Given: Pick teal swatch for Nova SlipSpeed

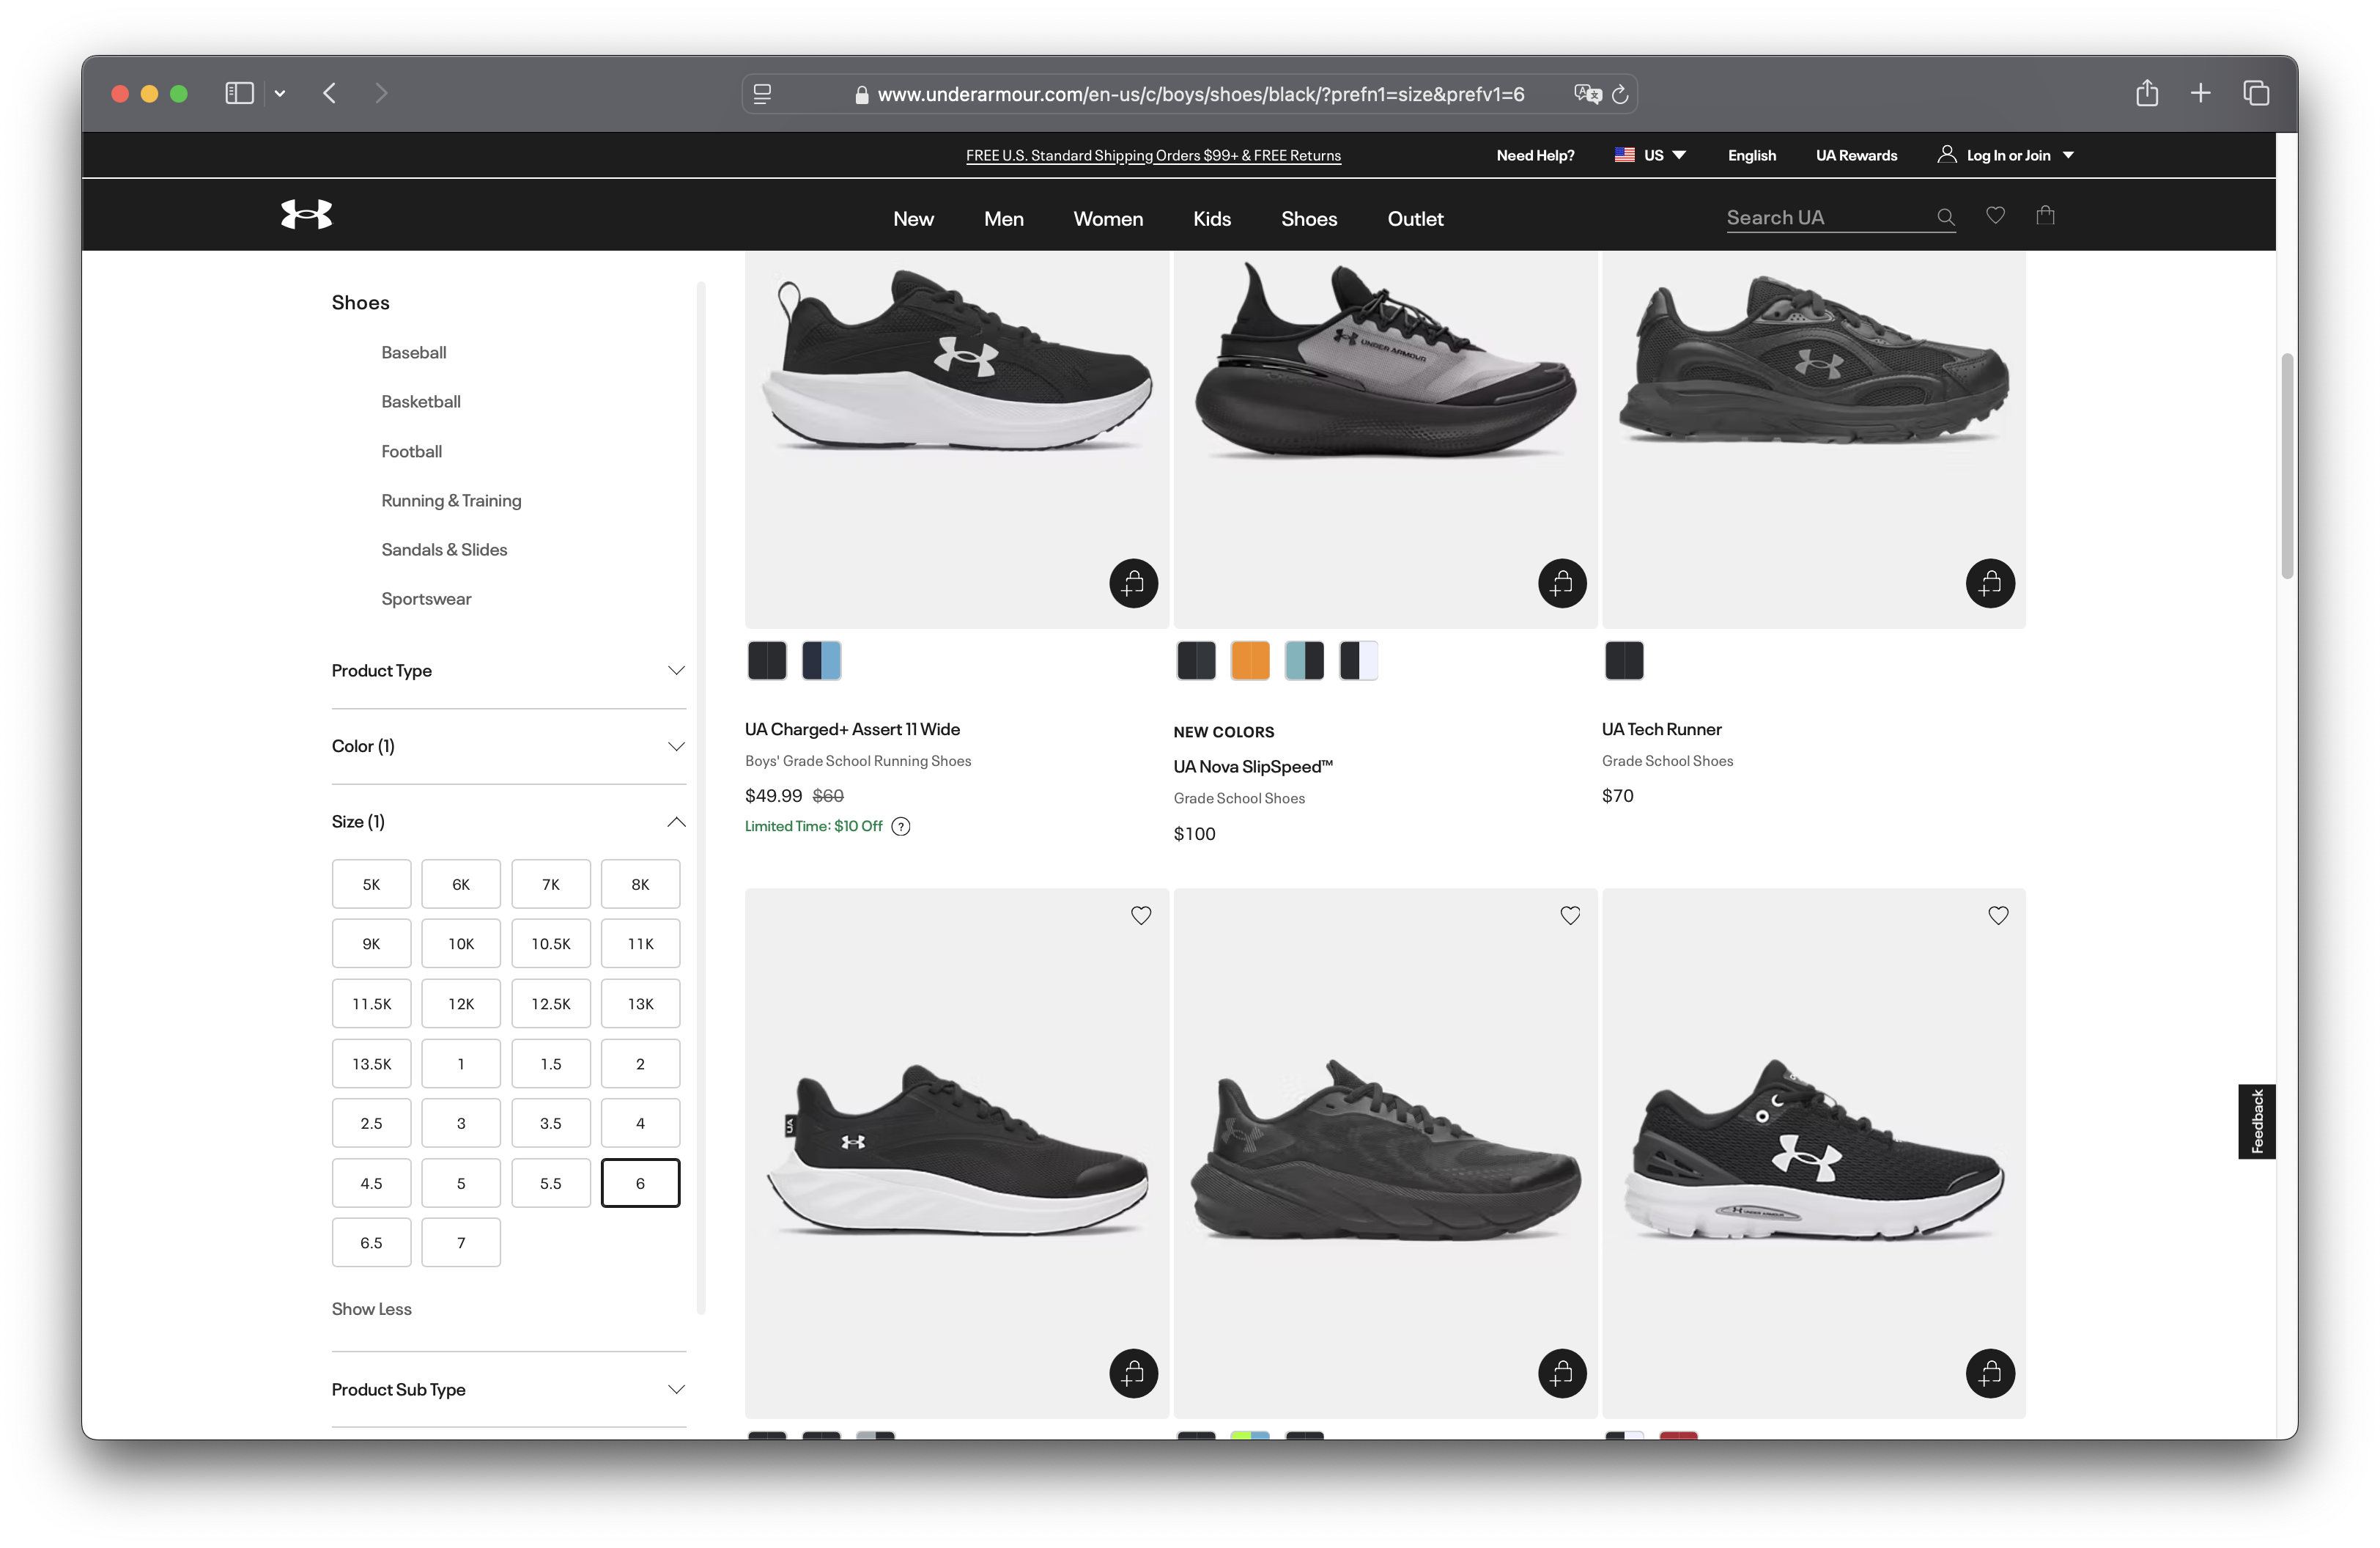Looking at the screenshot, I should pyautogui.click(x=1304, y=661).
